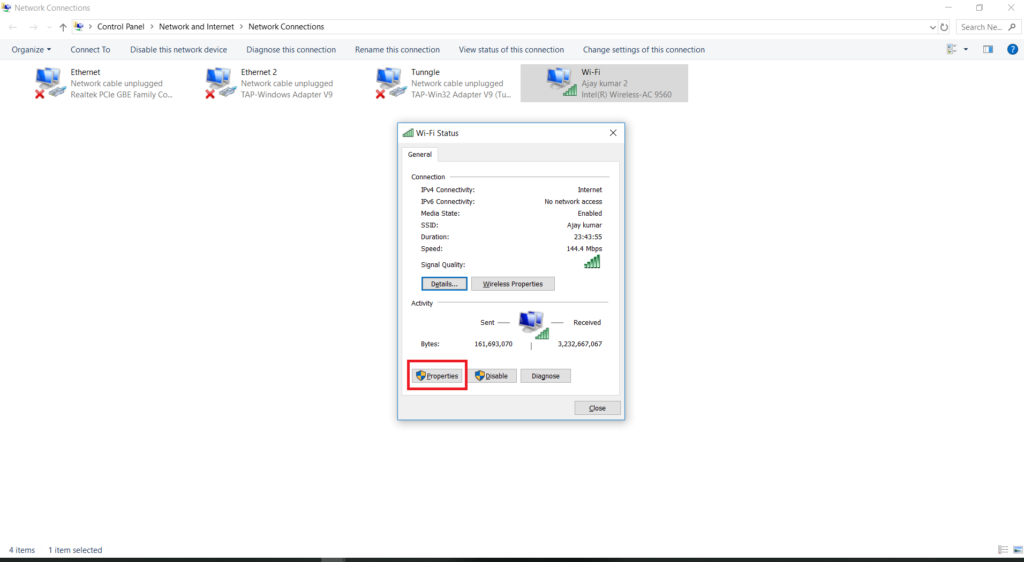Click the General tab in Wi-Fi Status
This screenshot has width=1024, height=562.
tap(420, 155)
